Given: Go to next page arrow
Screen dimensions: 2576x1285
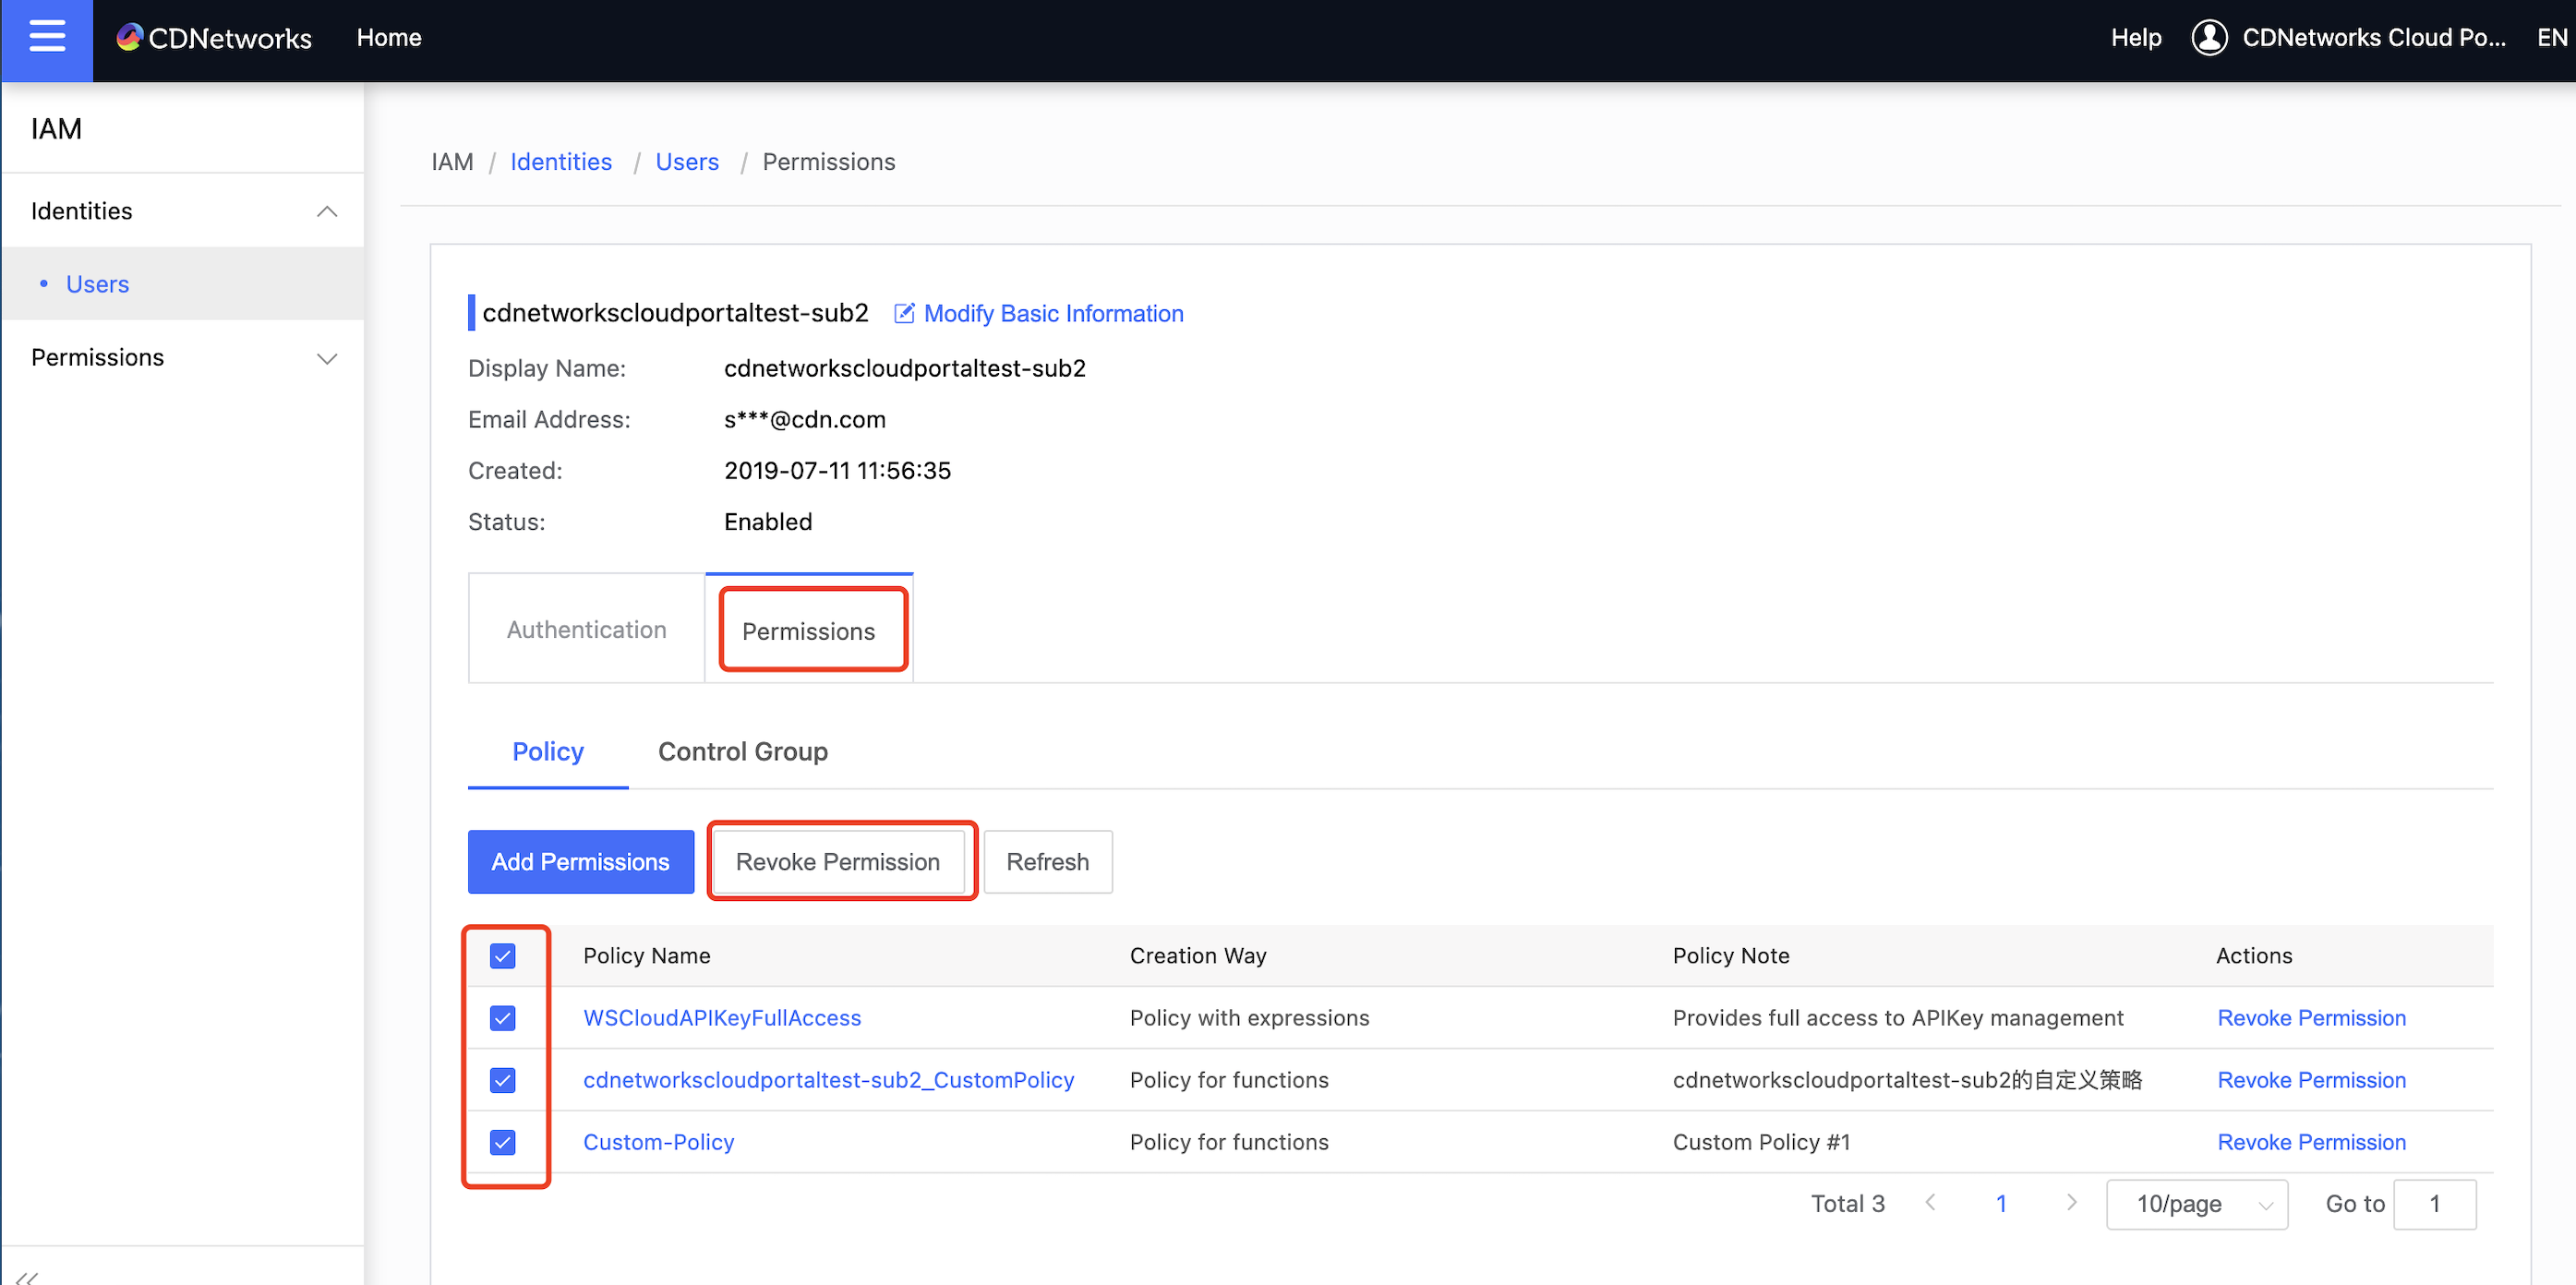Looking at the screenshot, I should 2071,1203.
